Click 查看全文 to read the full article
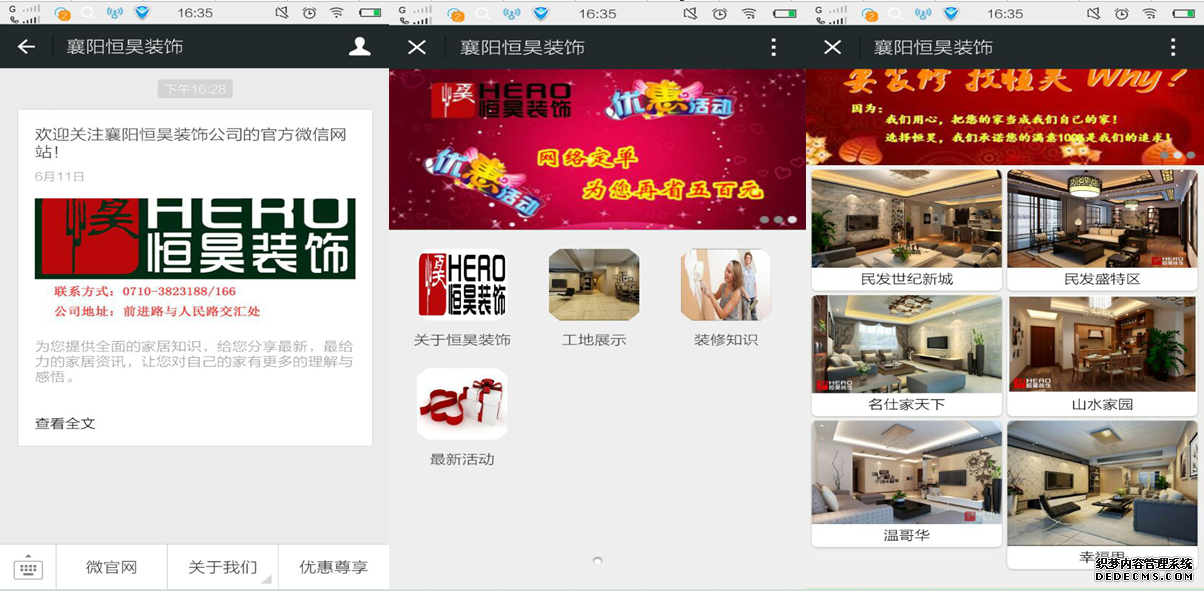The width and height of the screenshot is (1204, 591). (x=65, y=423)
